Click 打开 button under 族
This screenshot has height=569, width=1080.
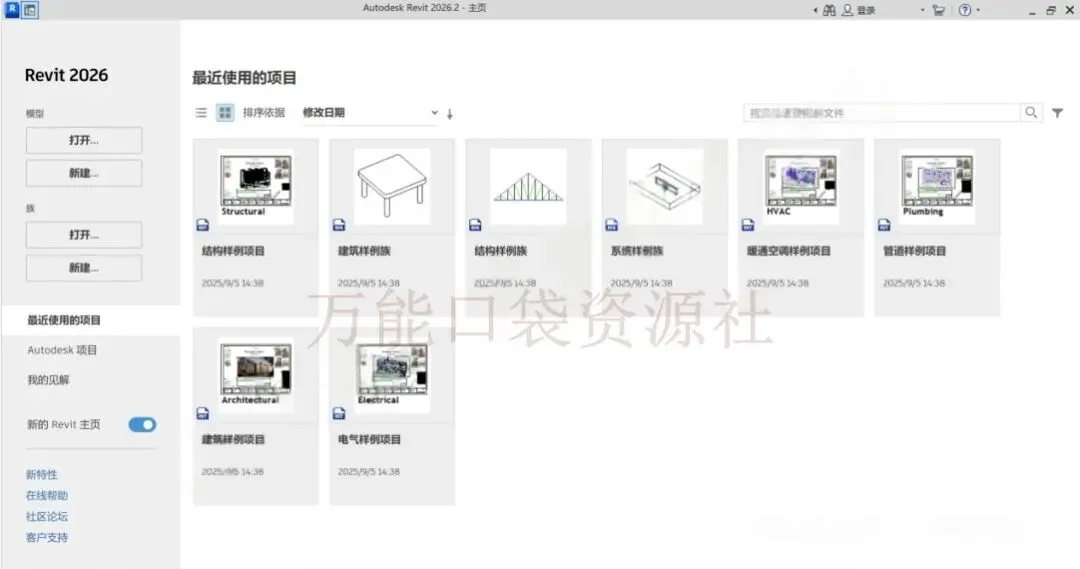click(84, 235)
